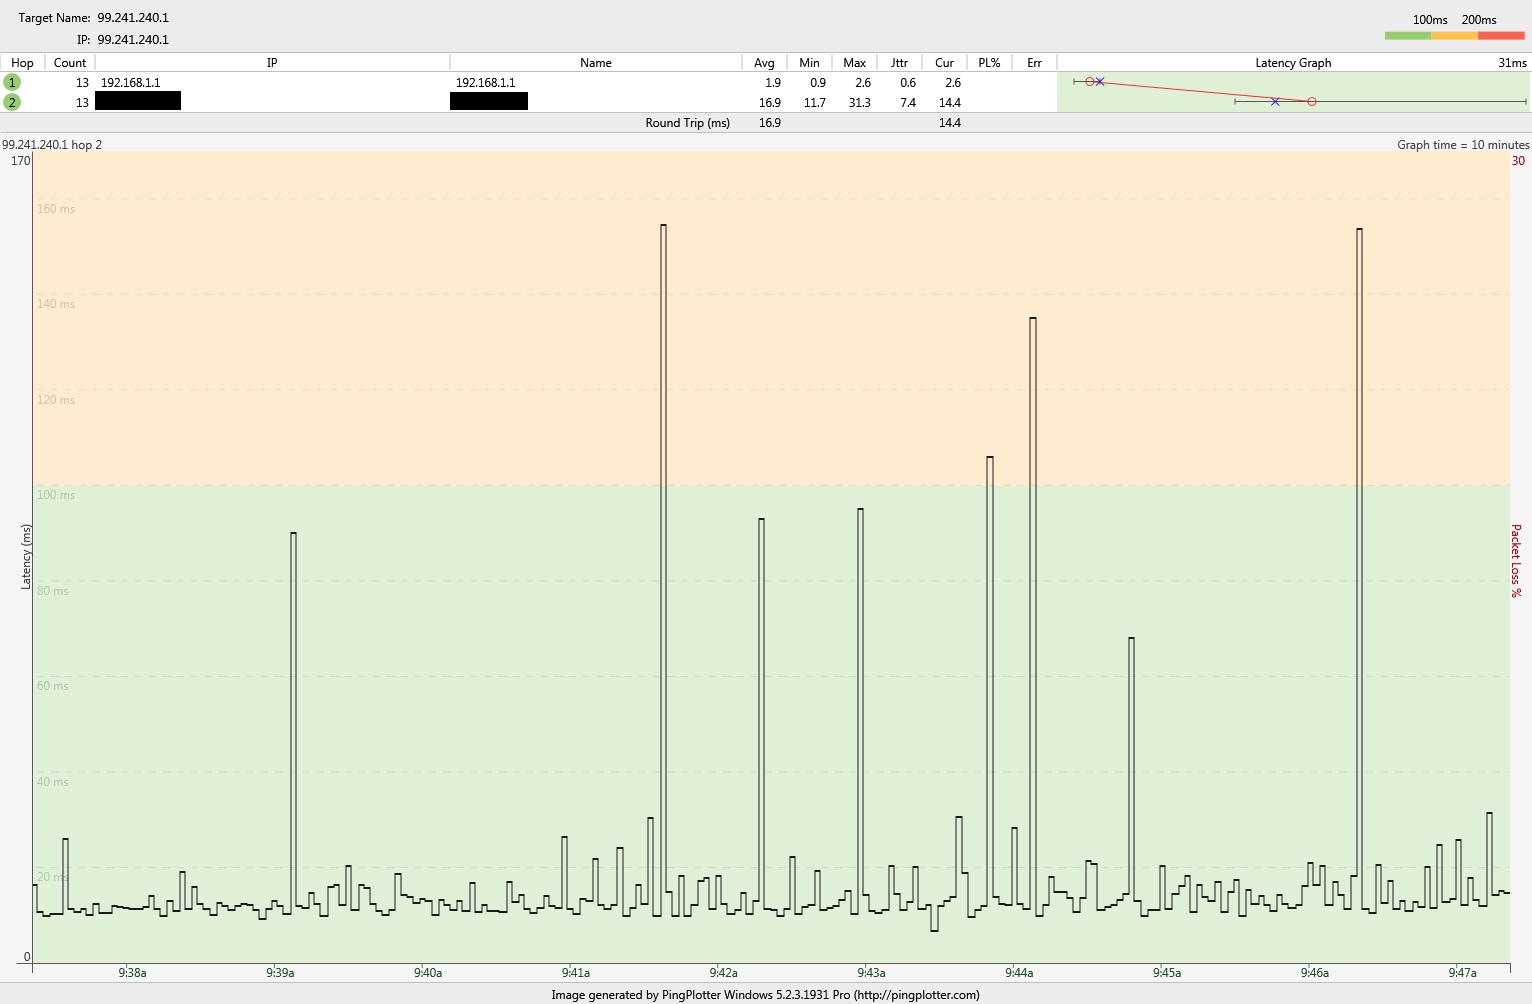Click the Cur column header

click(944, 62)
